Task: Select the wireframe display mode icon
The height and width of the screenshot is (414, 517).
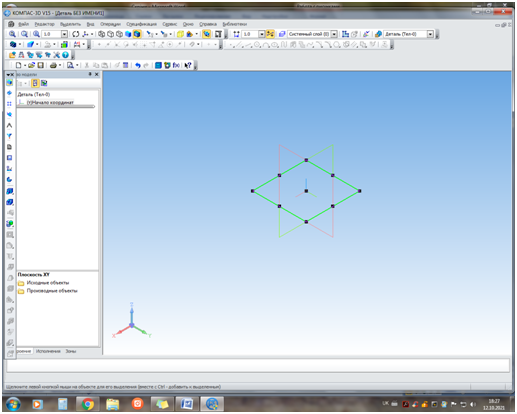Action: [102, 34]
